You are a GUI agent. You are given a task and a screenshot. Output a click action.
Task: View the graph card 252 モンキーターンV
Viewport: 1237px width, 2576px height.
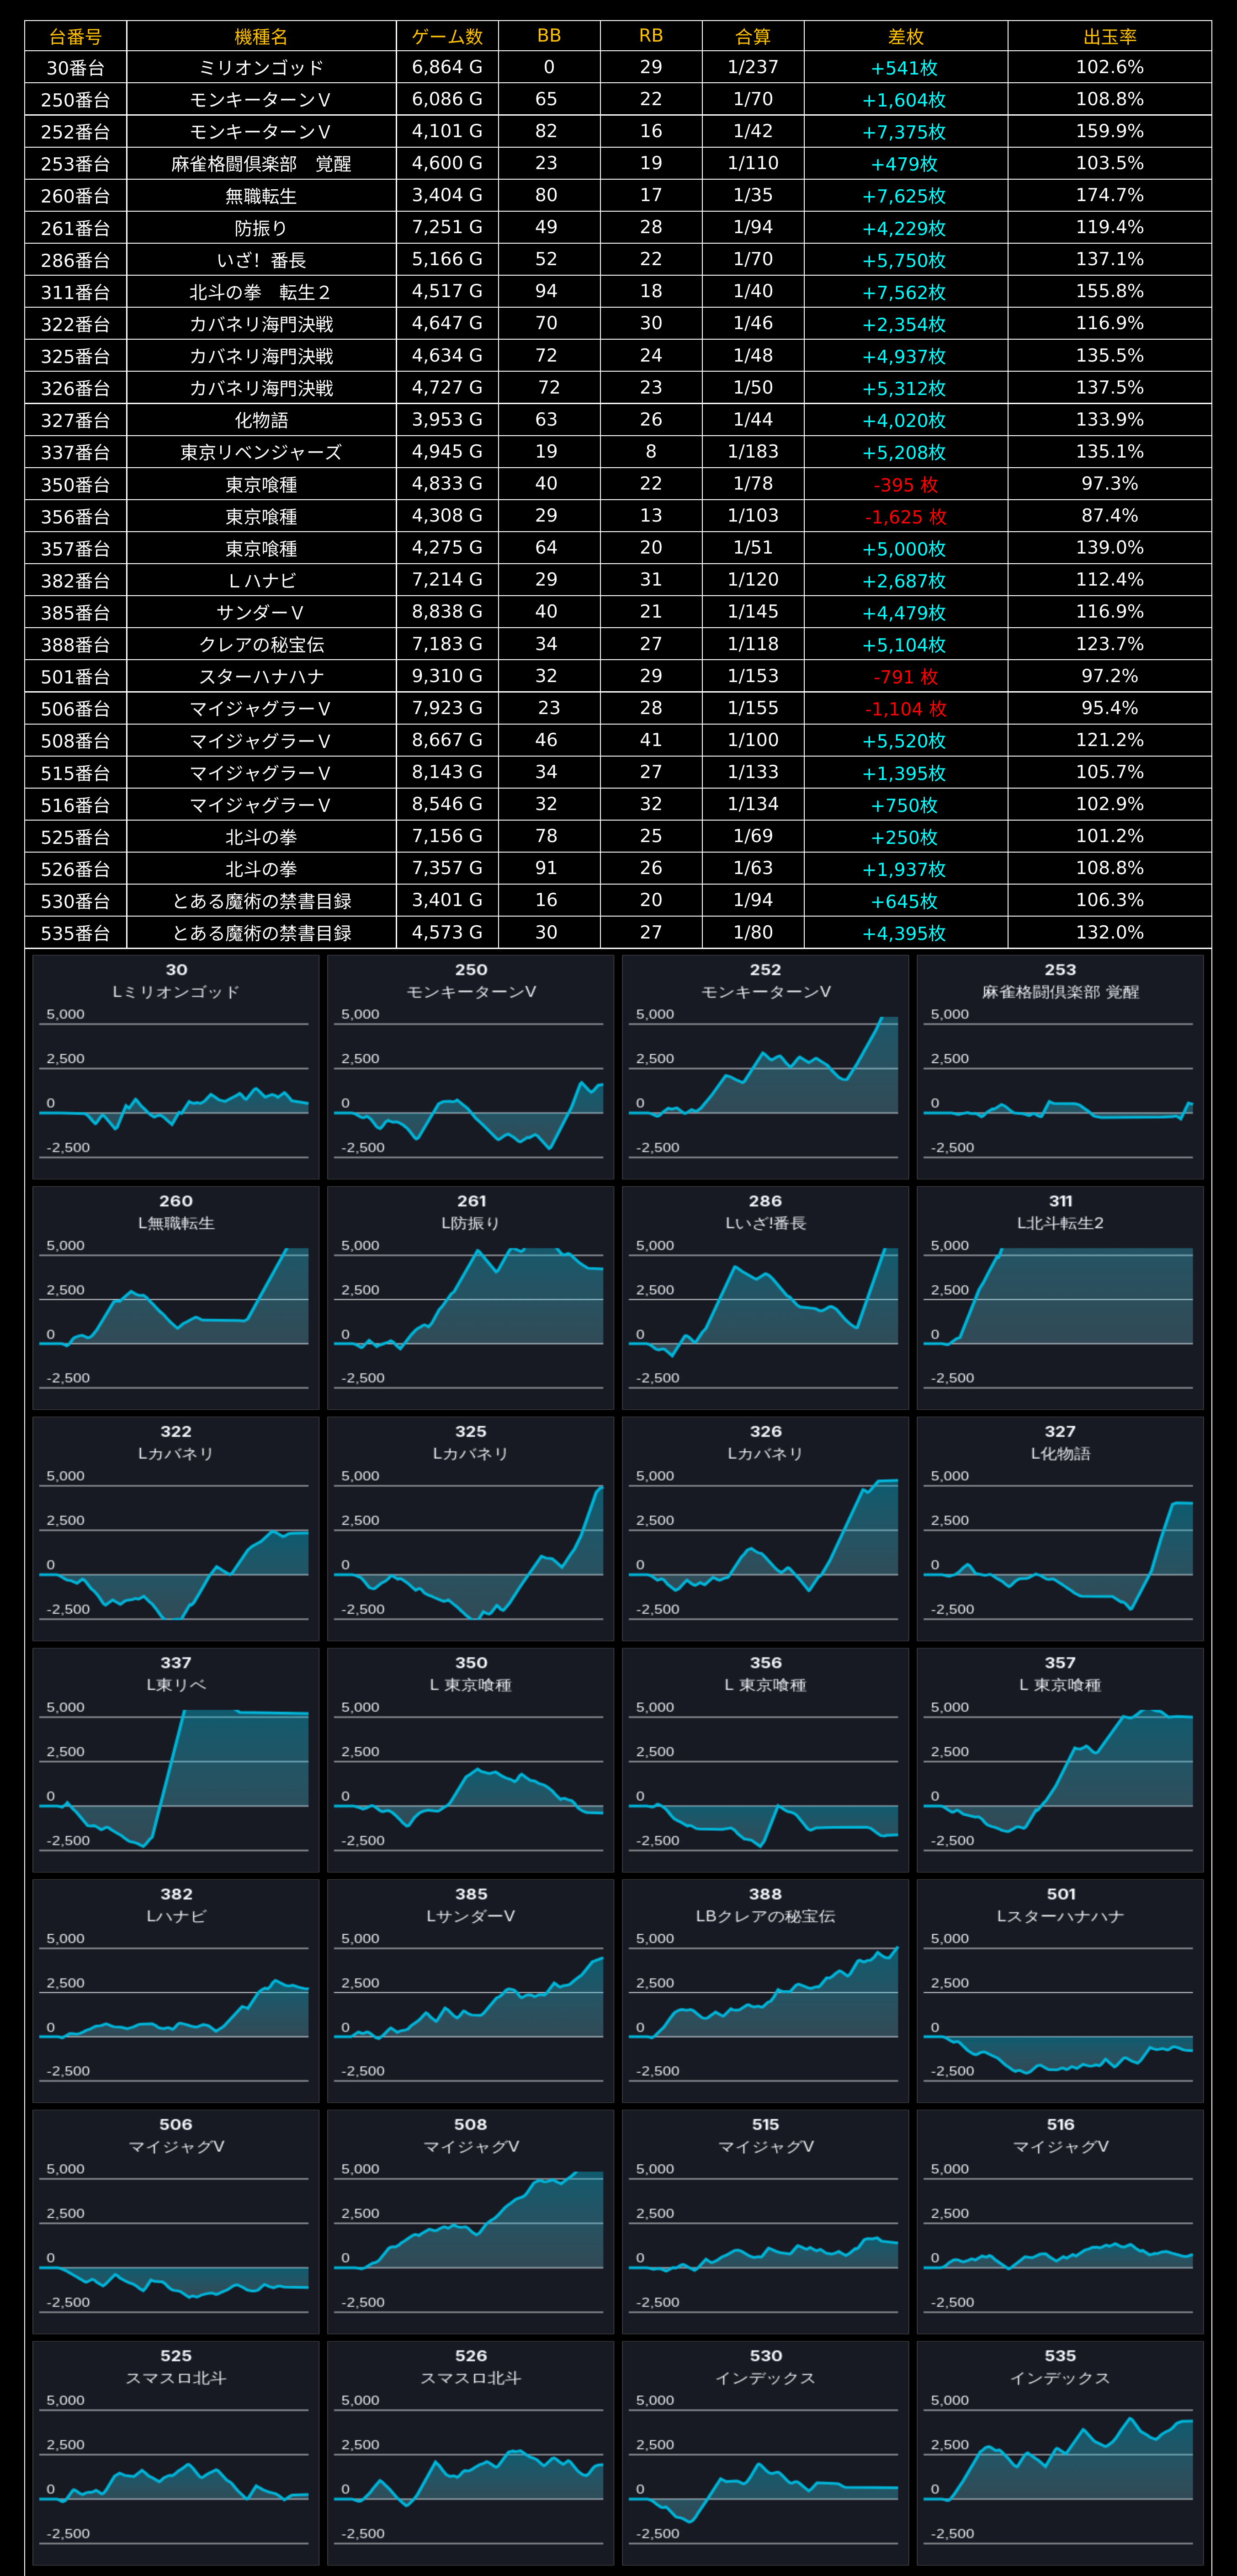click(x=766, y=1067)
